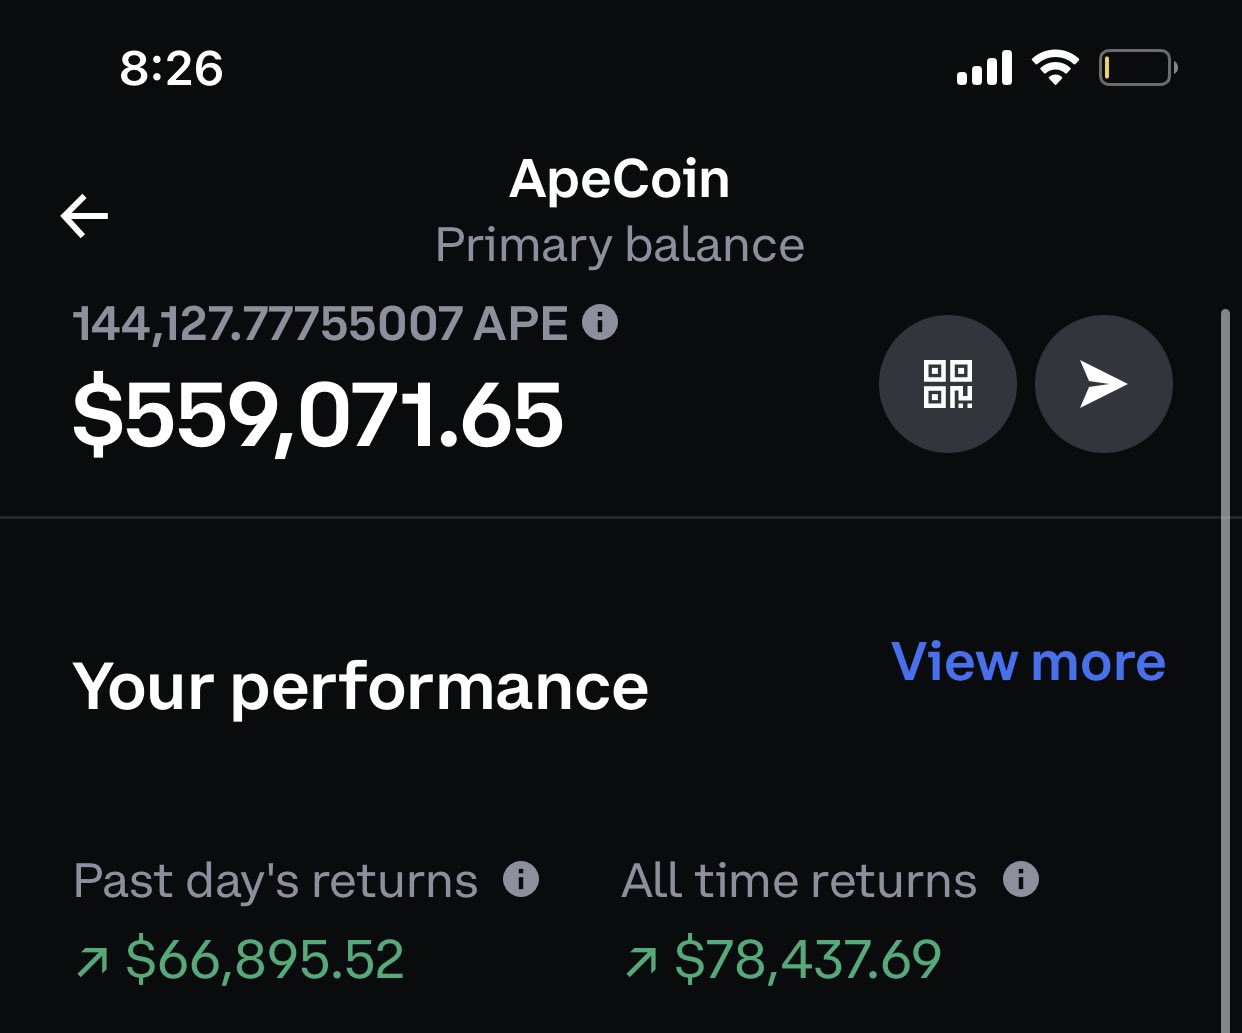Tap the 144,127.77755007 APE amount
Viewport: 1242px width, 1033px height.
(321, 323)
